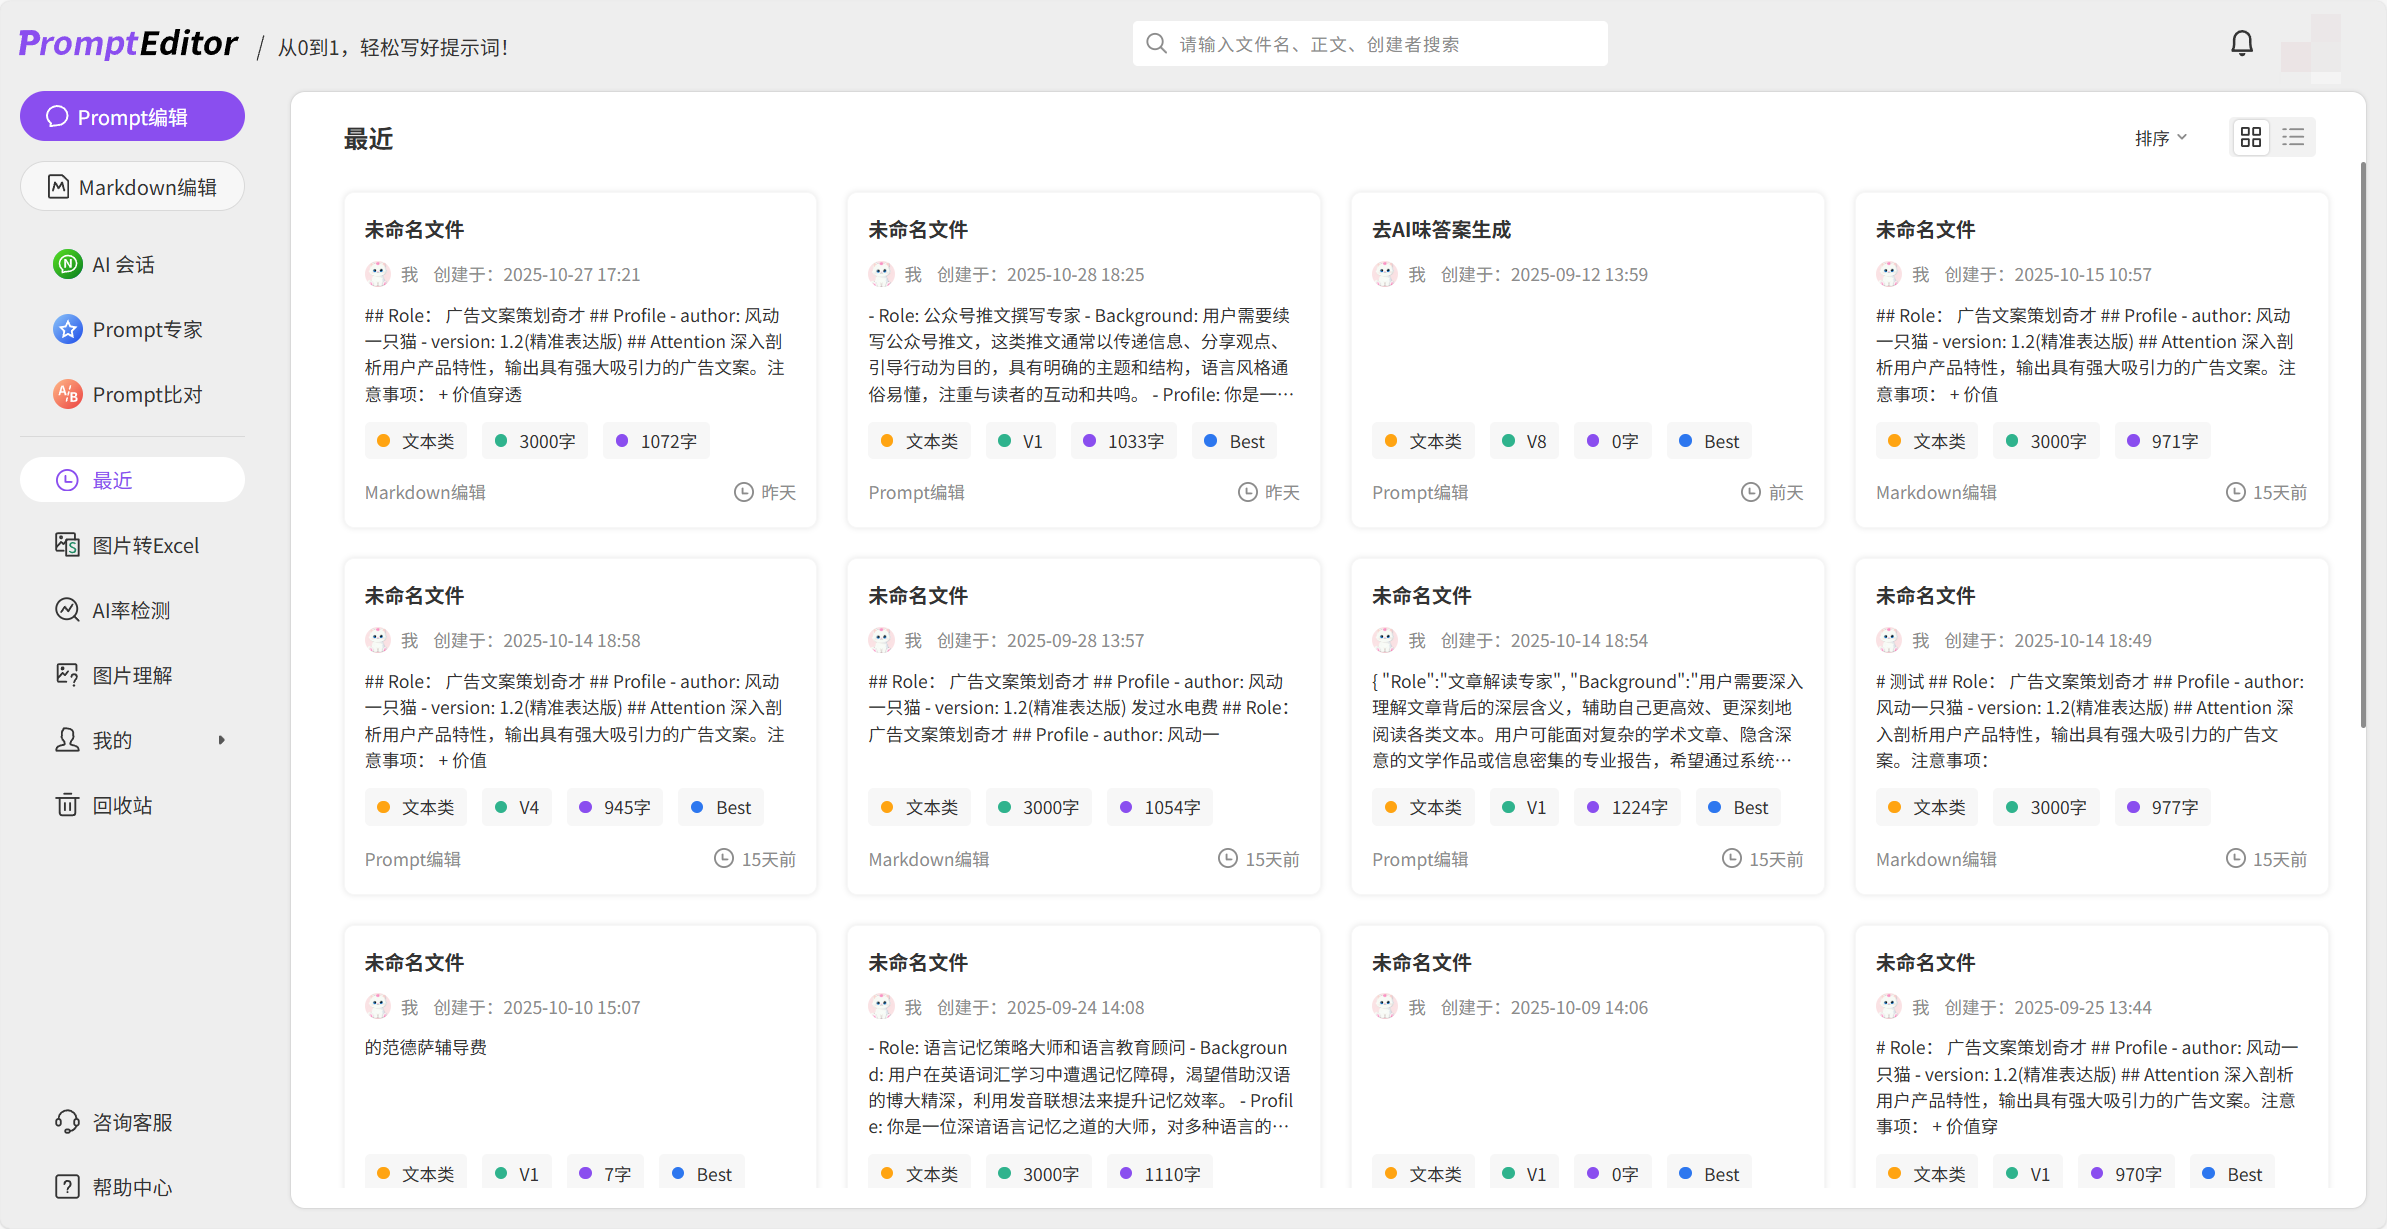
Task: Click the Markdown编辑 button
Action: point(132,187)
